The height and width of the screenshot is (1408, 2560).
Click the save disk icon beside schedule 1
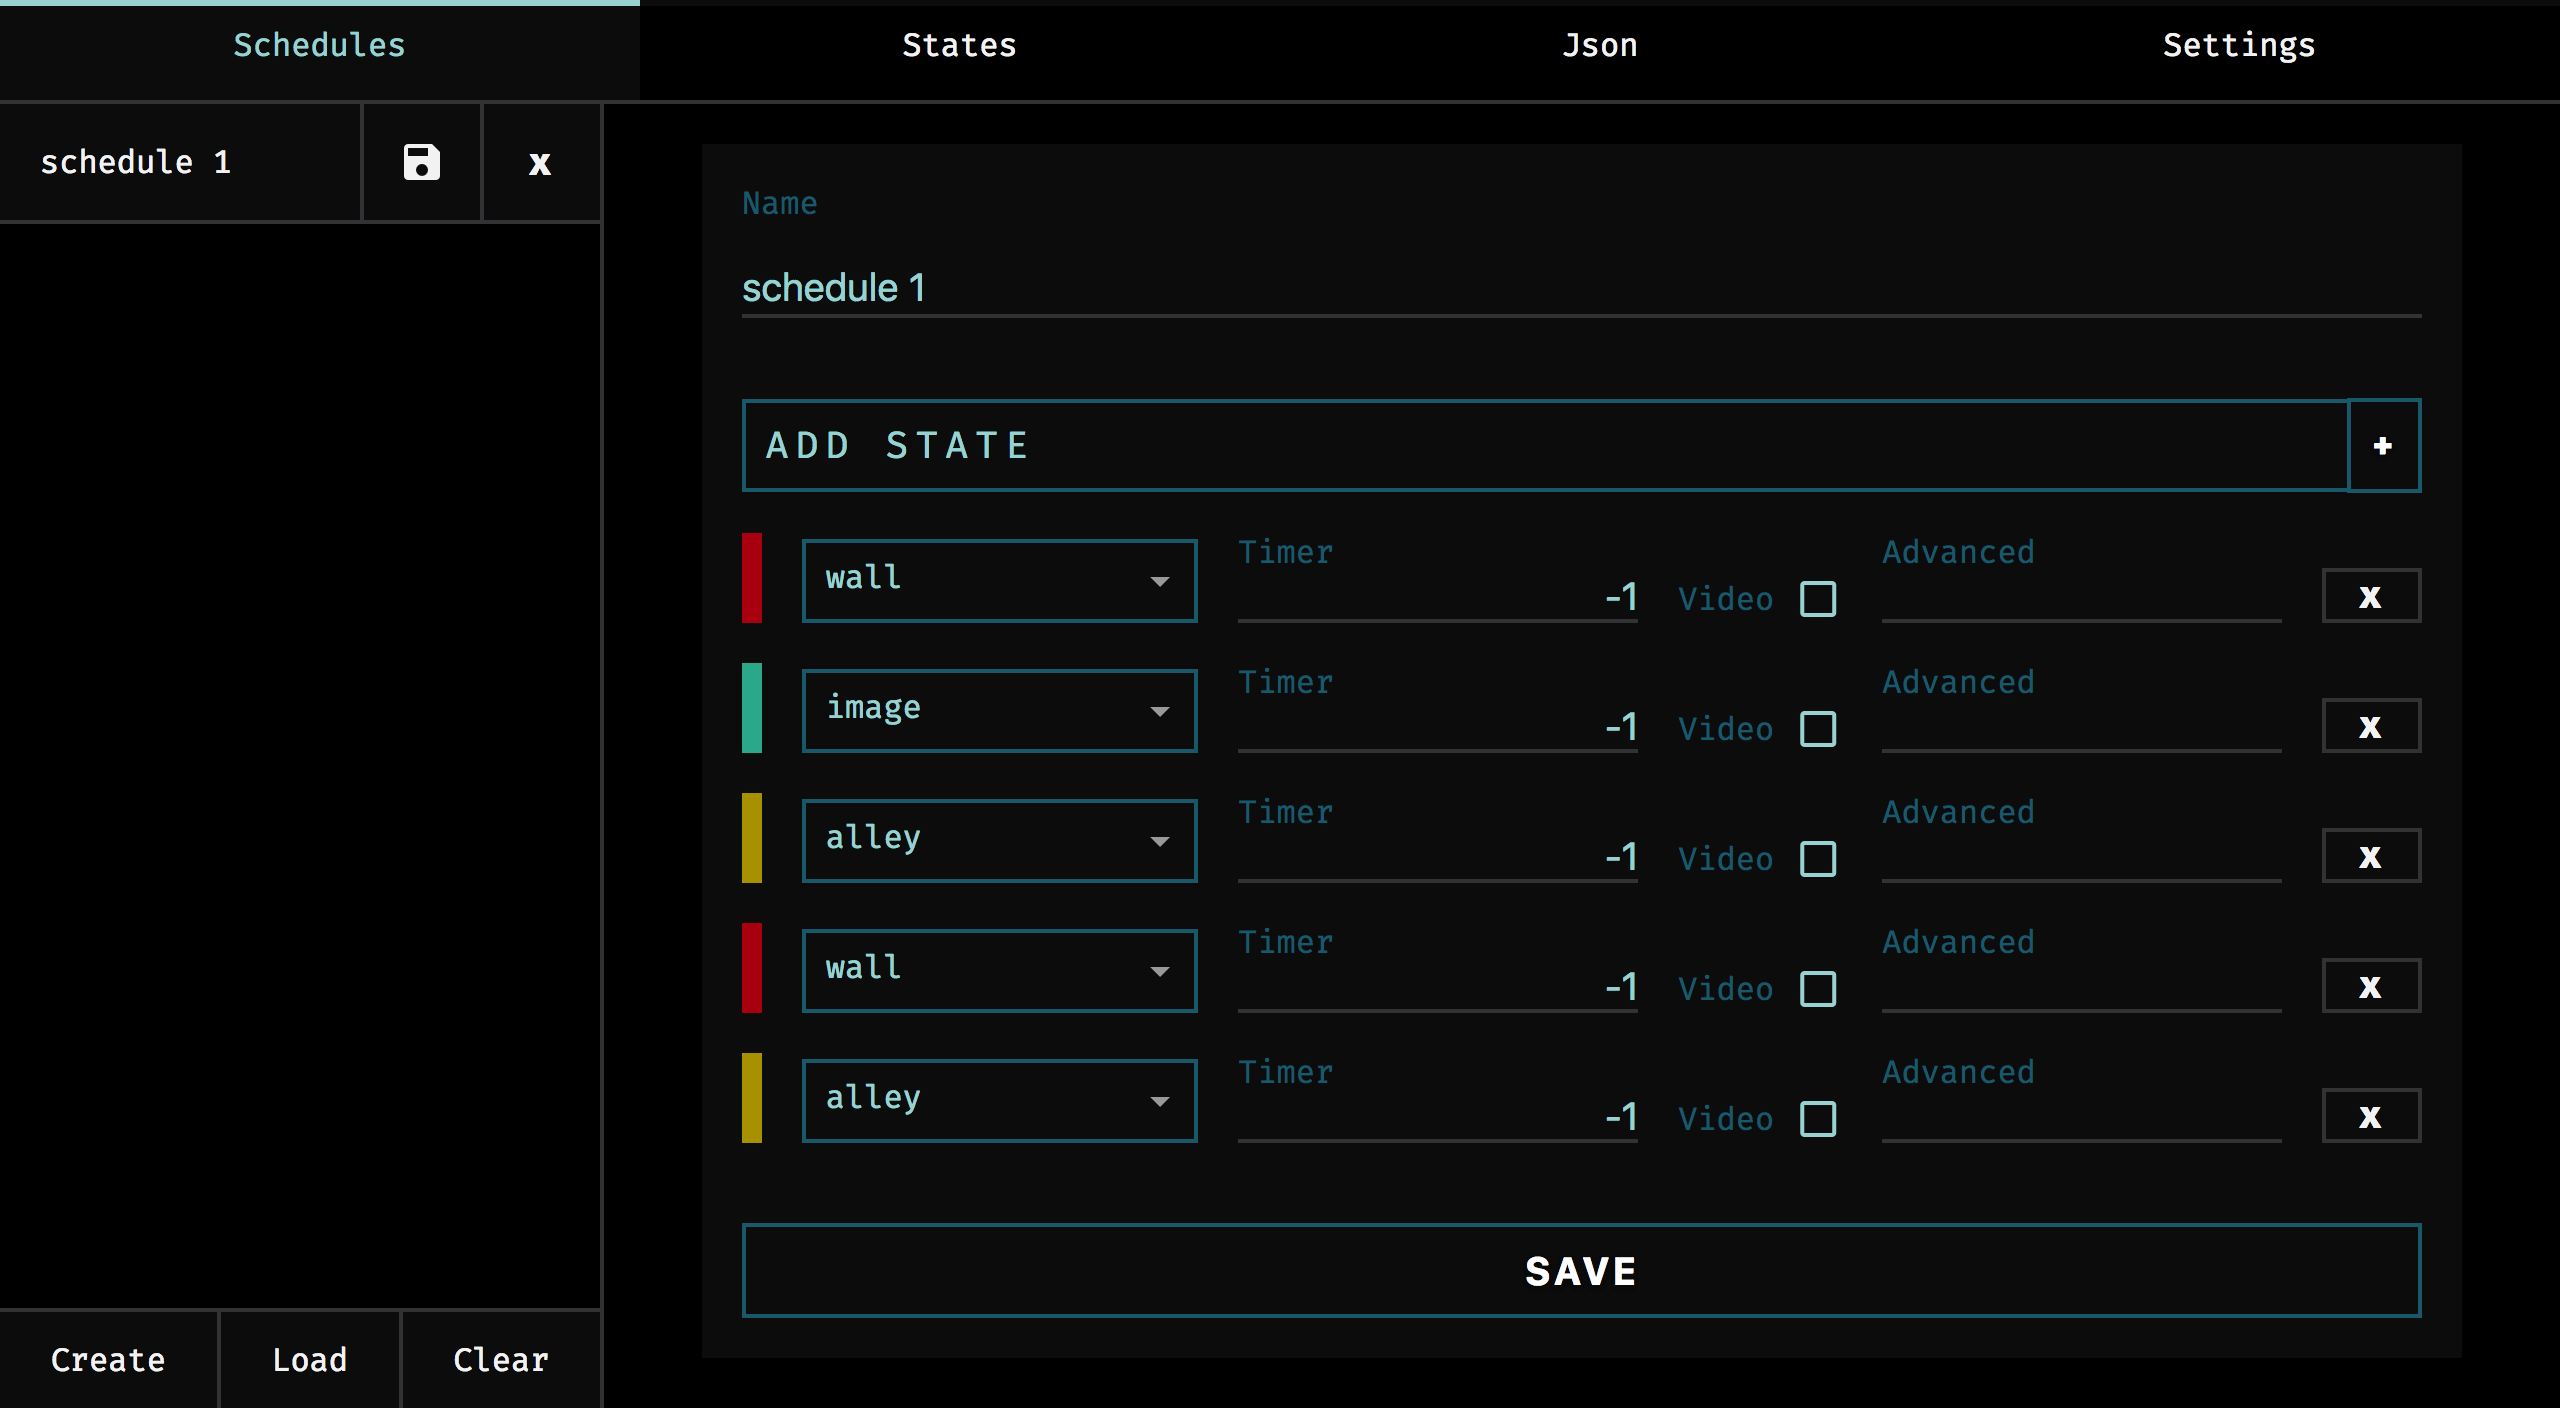pos(421,162)
